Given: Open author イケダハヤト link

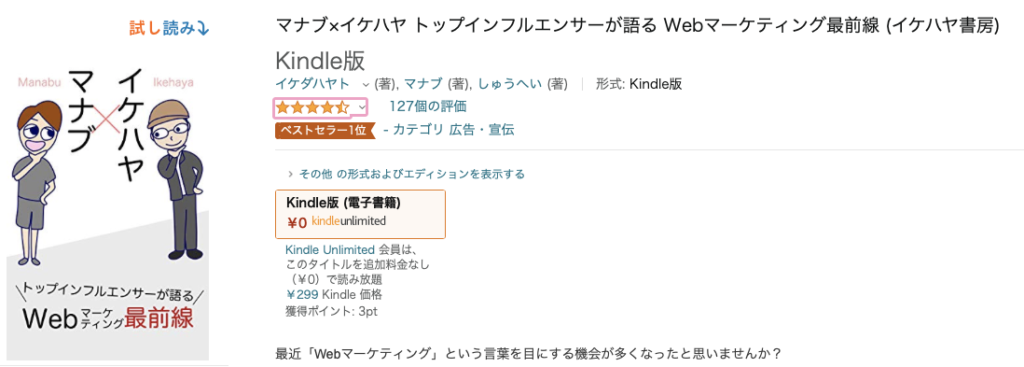Looking at the screenshot, I should (312, 84).
